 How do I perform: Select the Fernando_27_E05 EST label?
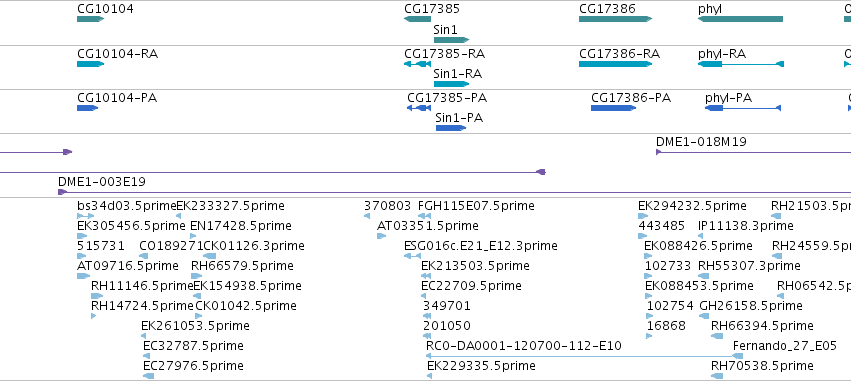(785, 346)
